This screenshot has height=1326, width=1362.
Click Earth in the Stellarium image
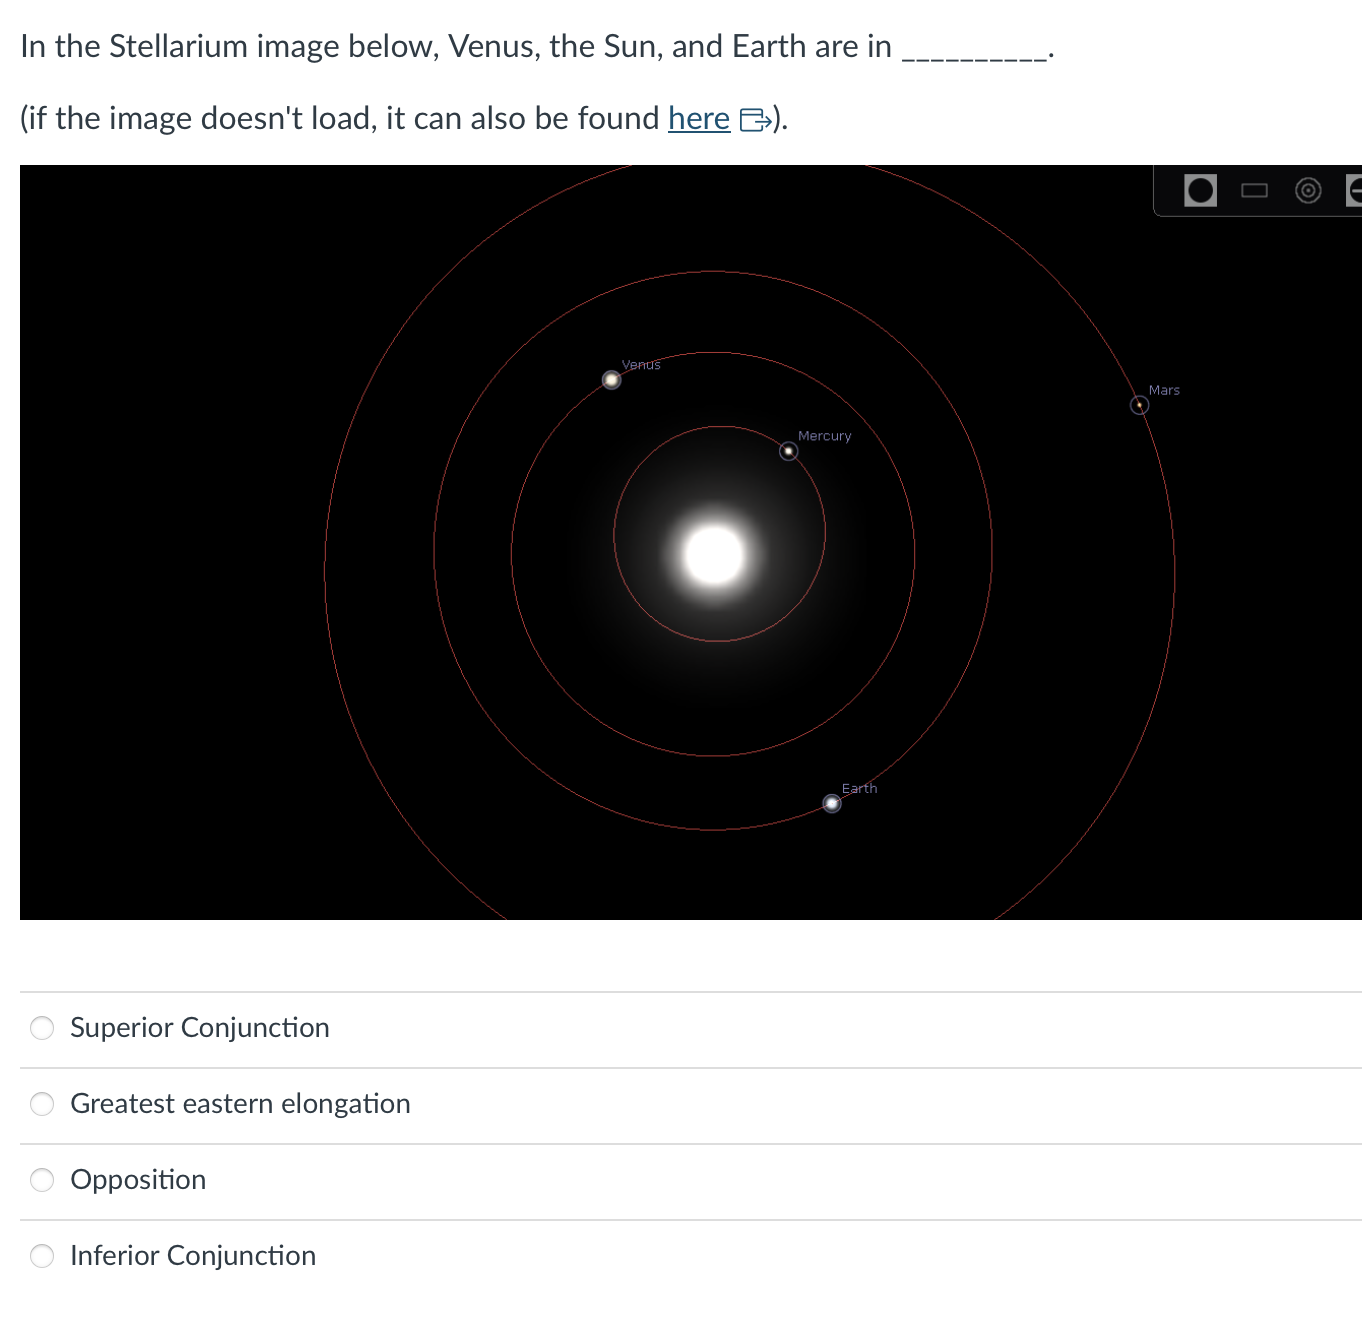click(x=831, y=803)
